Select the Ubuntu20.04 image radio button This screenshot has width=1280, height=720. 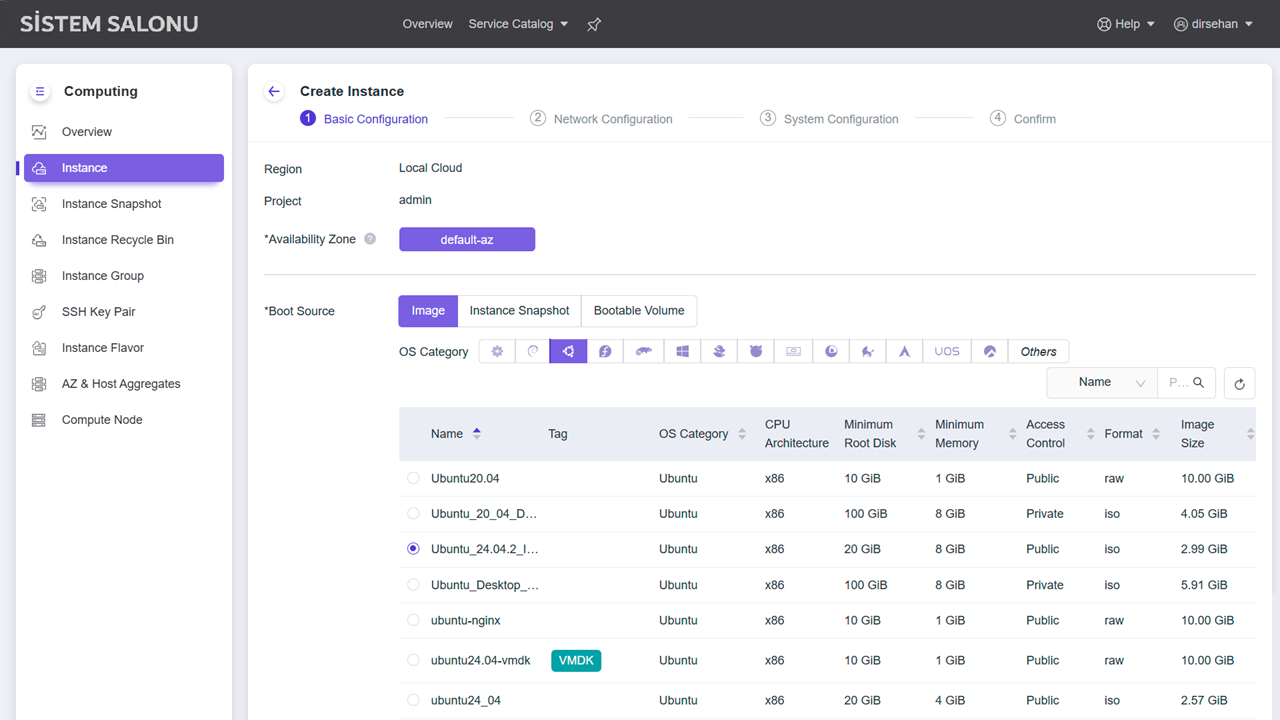tap(413, 478)
